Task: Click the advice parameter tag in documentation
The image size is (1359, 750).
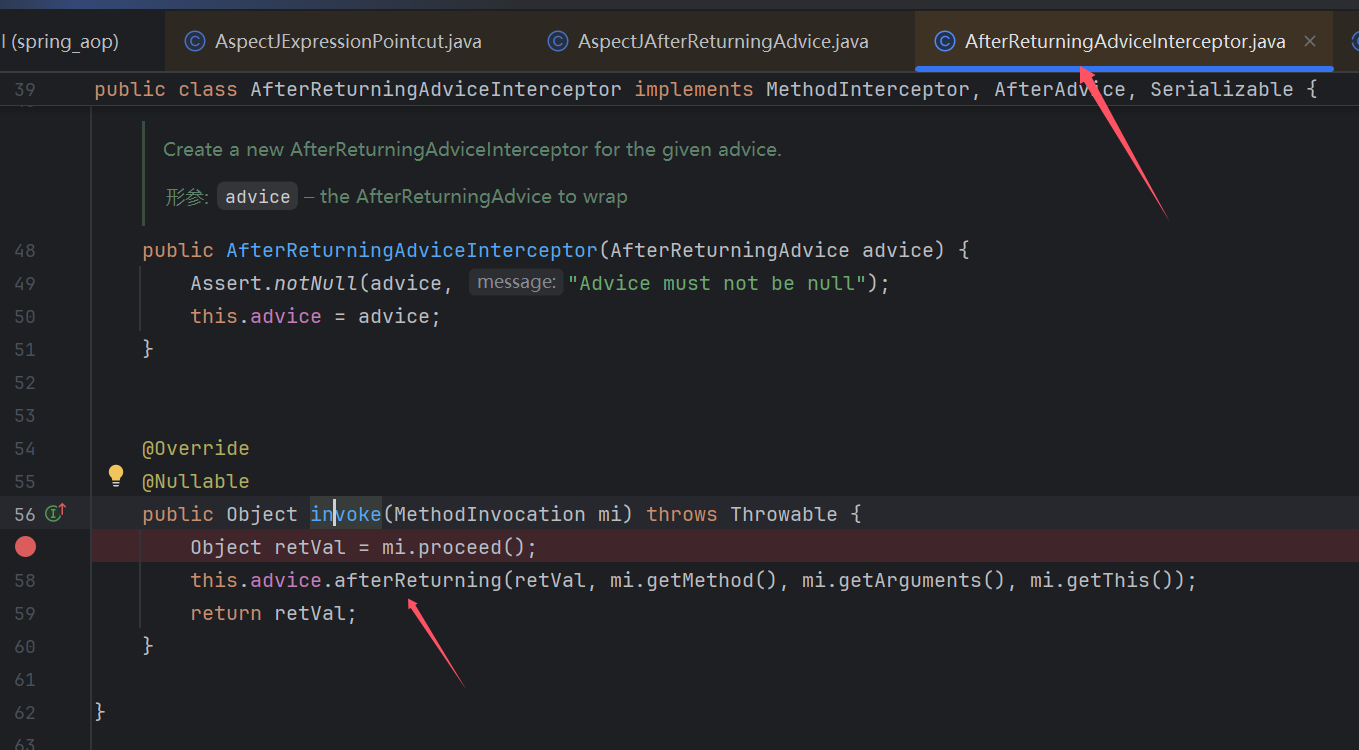Action: click(257, 197)
